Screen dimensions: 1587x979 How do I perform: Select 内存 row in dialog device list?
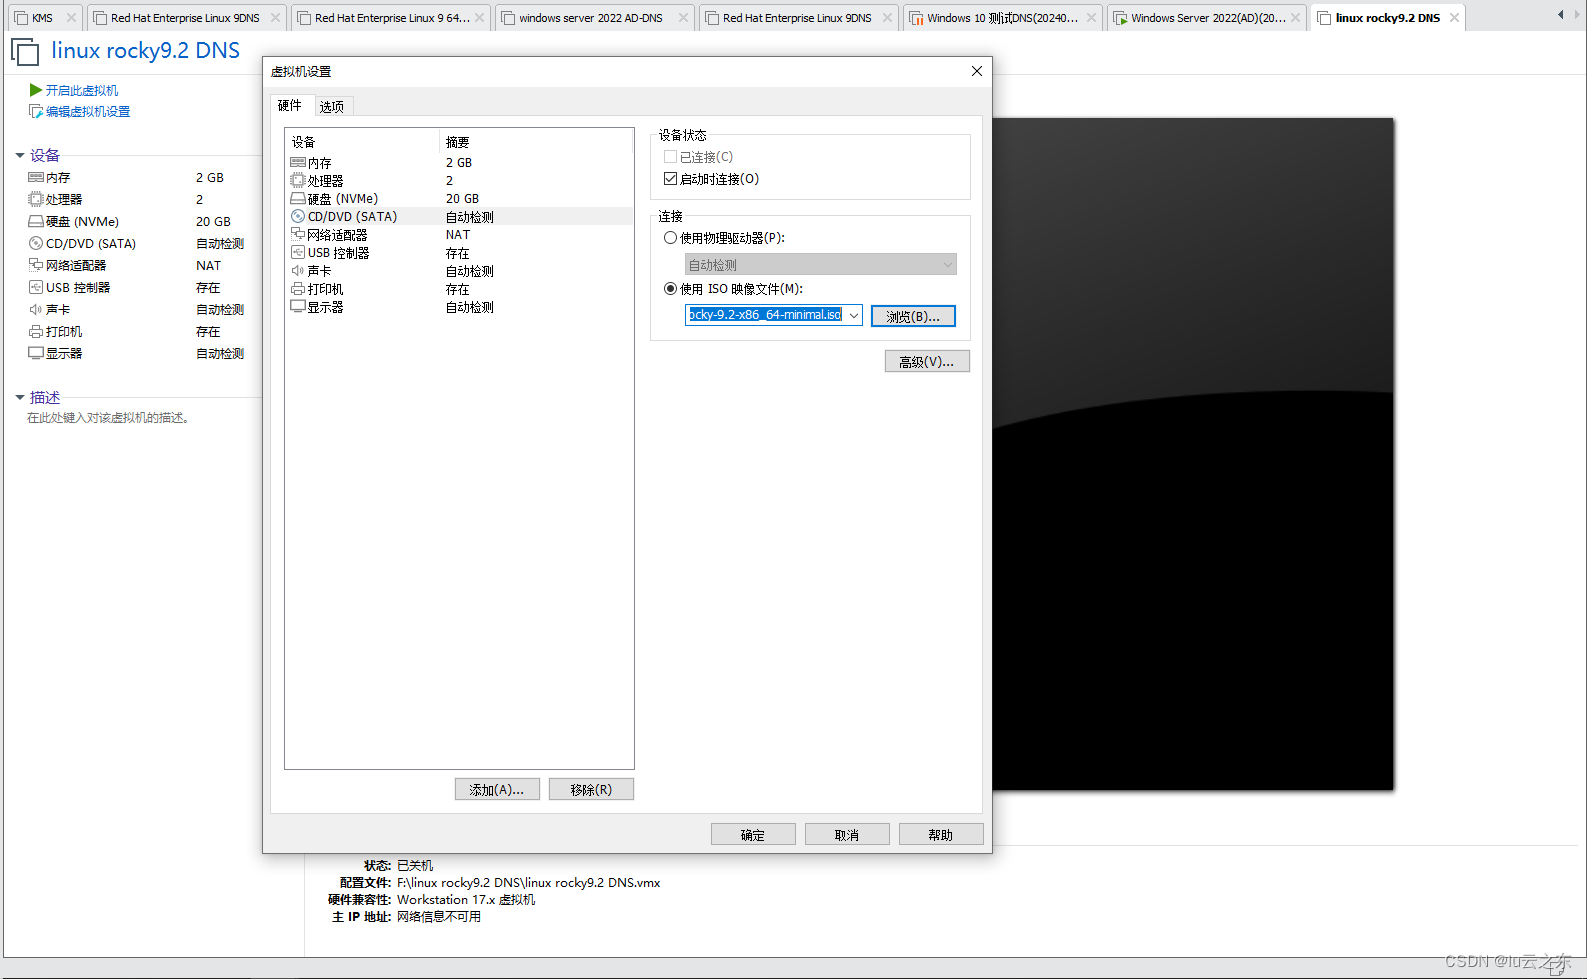pos(459,162)
